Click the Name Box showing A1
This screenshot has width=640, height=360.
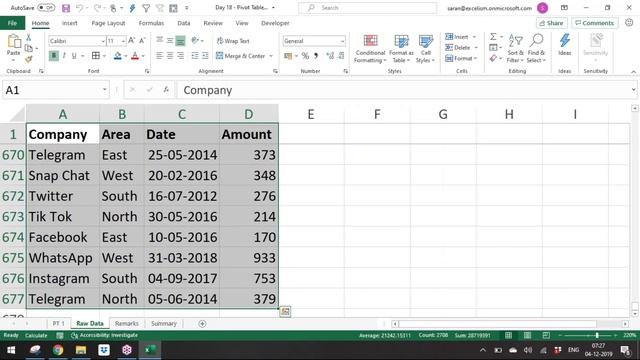56,90
